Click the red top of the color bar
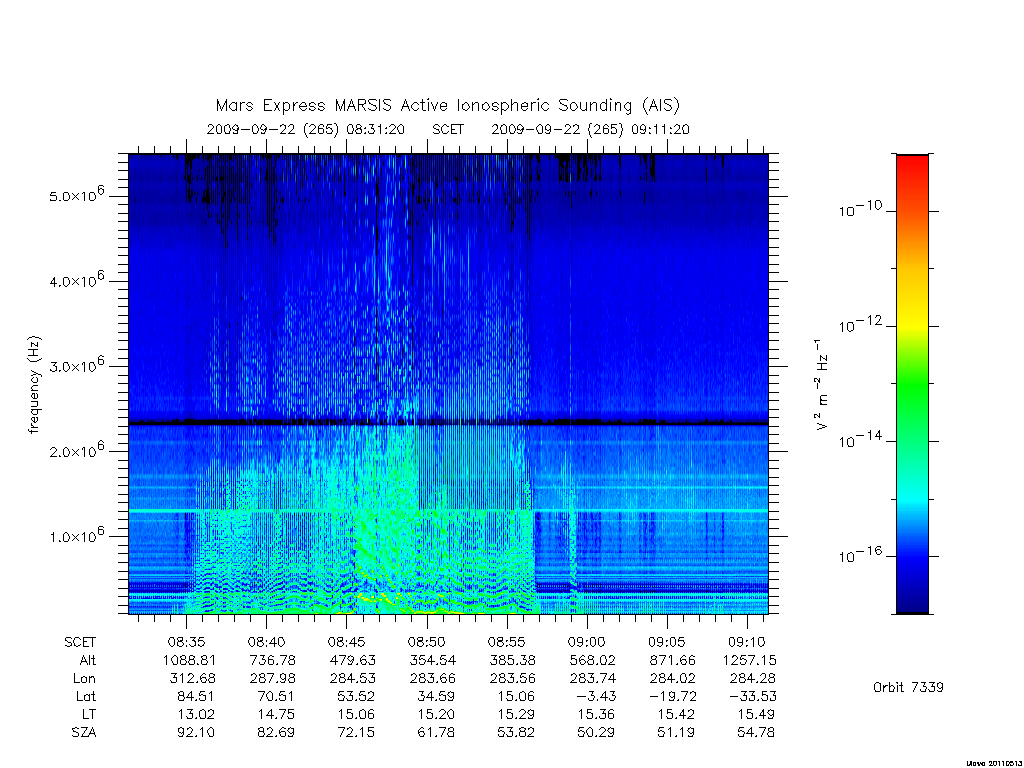The image size is (1024, 768). [912, 167]
